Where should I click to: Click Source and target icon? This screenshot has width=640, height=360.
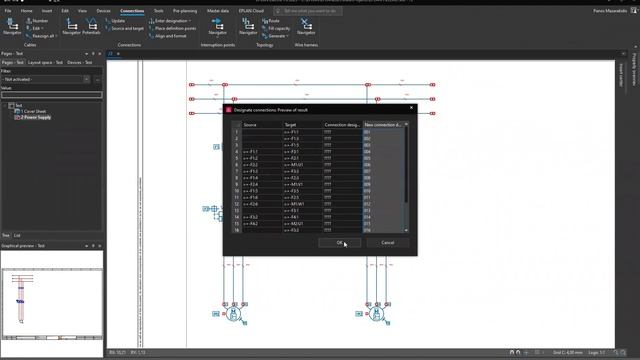(108, 28)
